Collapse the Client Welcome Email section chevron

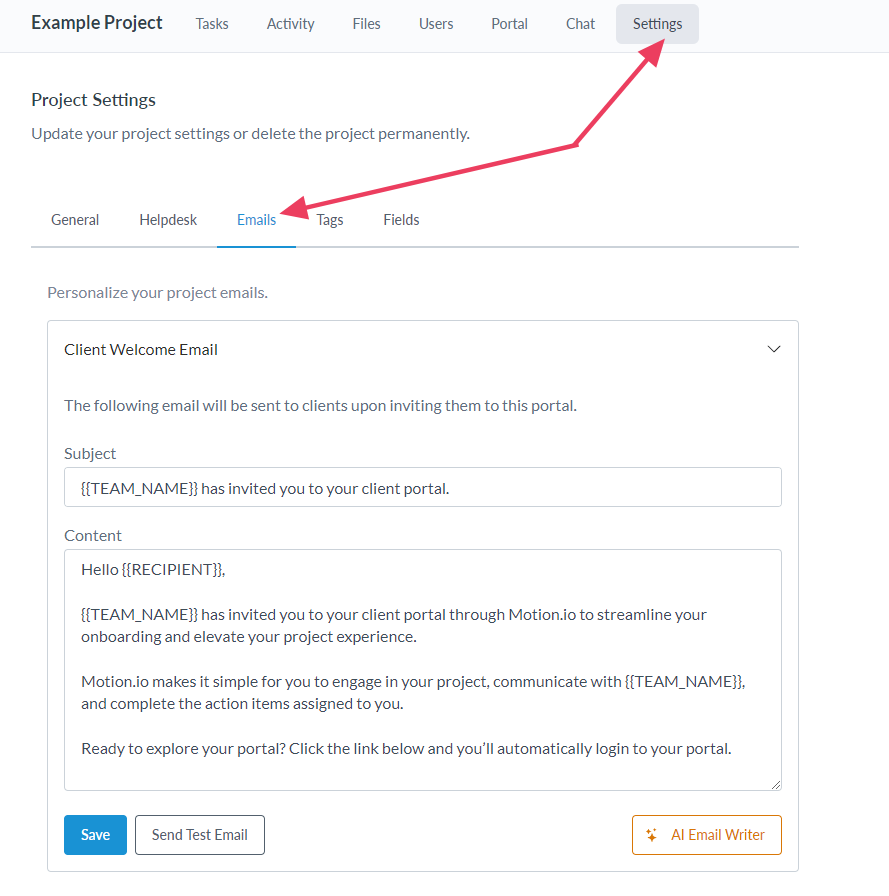click(x=773, y=350)
